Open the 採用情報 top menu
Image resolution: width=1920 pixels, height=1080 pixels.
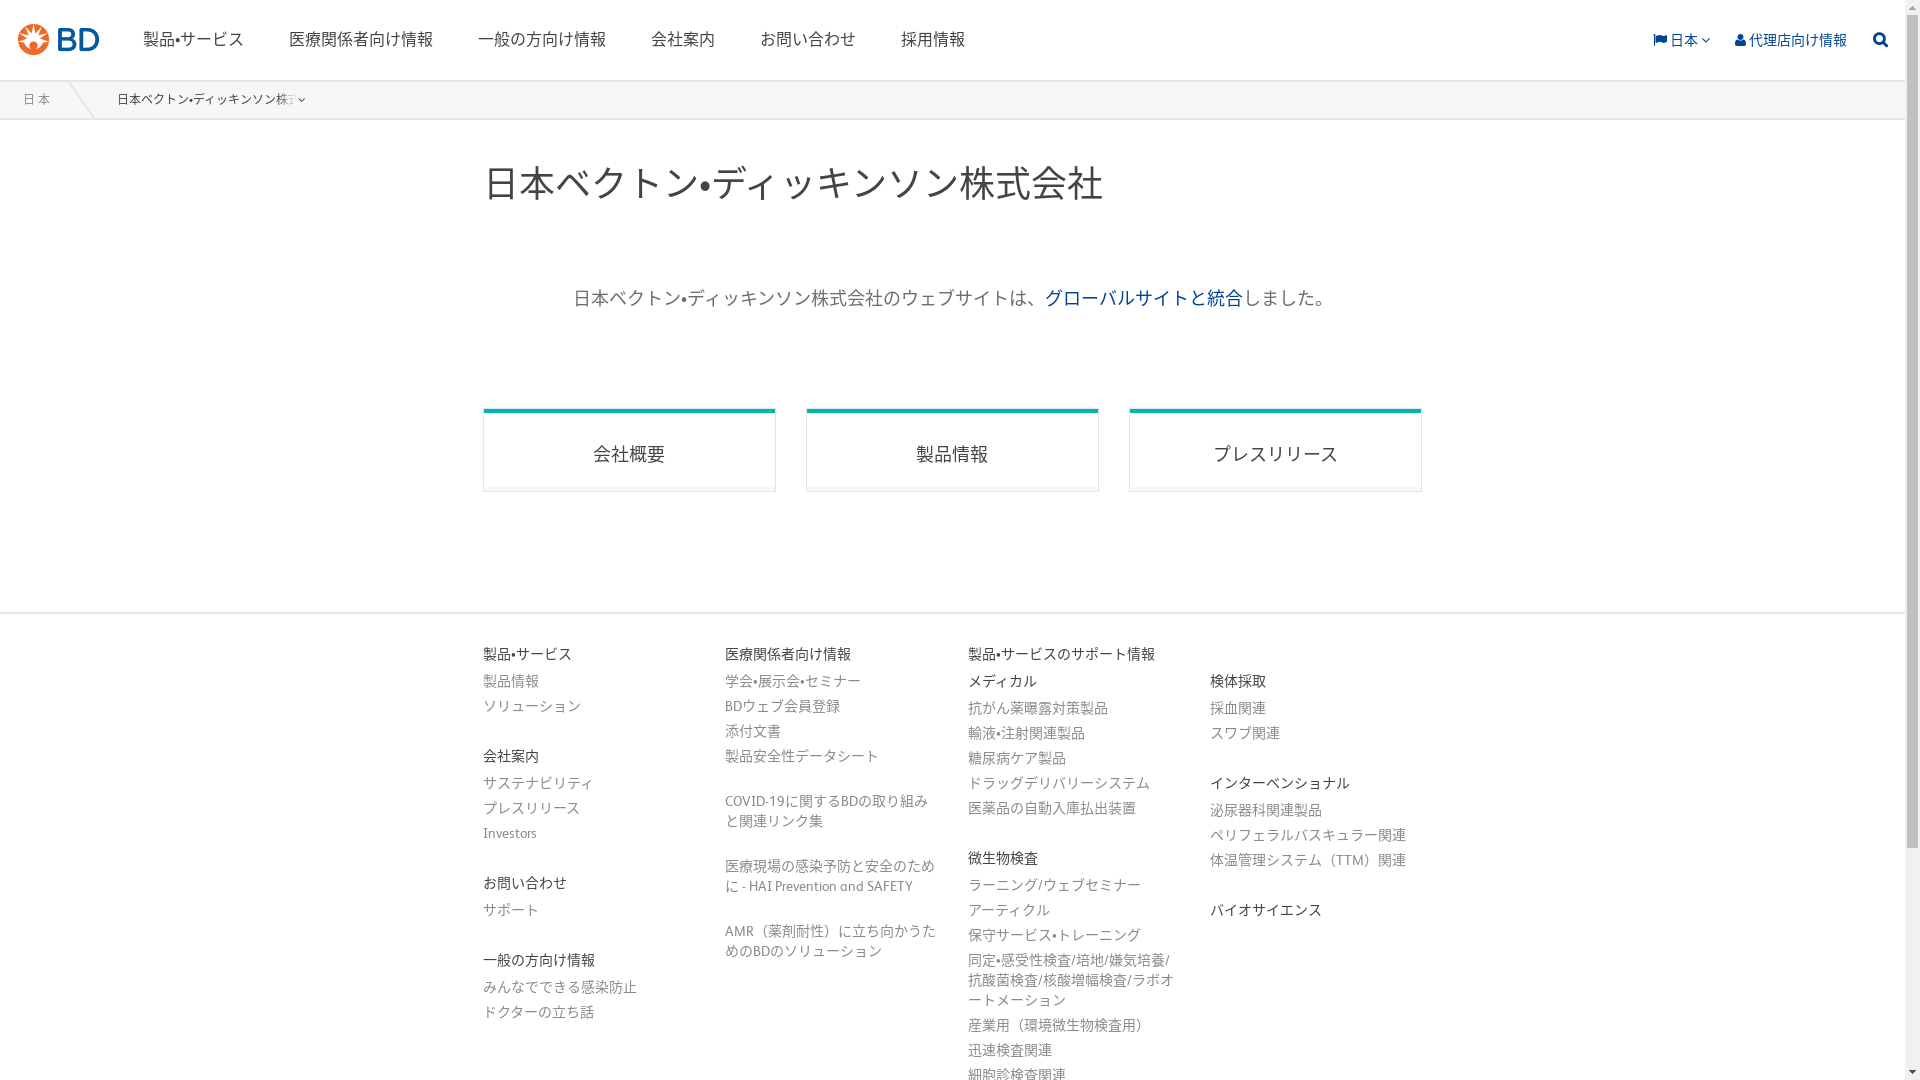coord(933,39)
